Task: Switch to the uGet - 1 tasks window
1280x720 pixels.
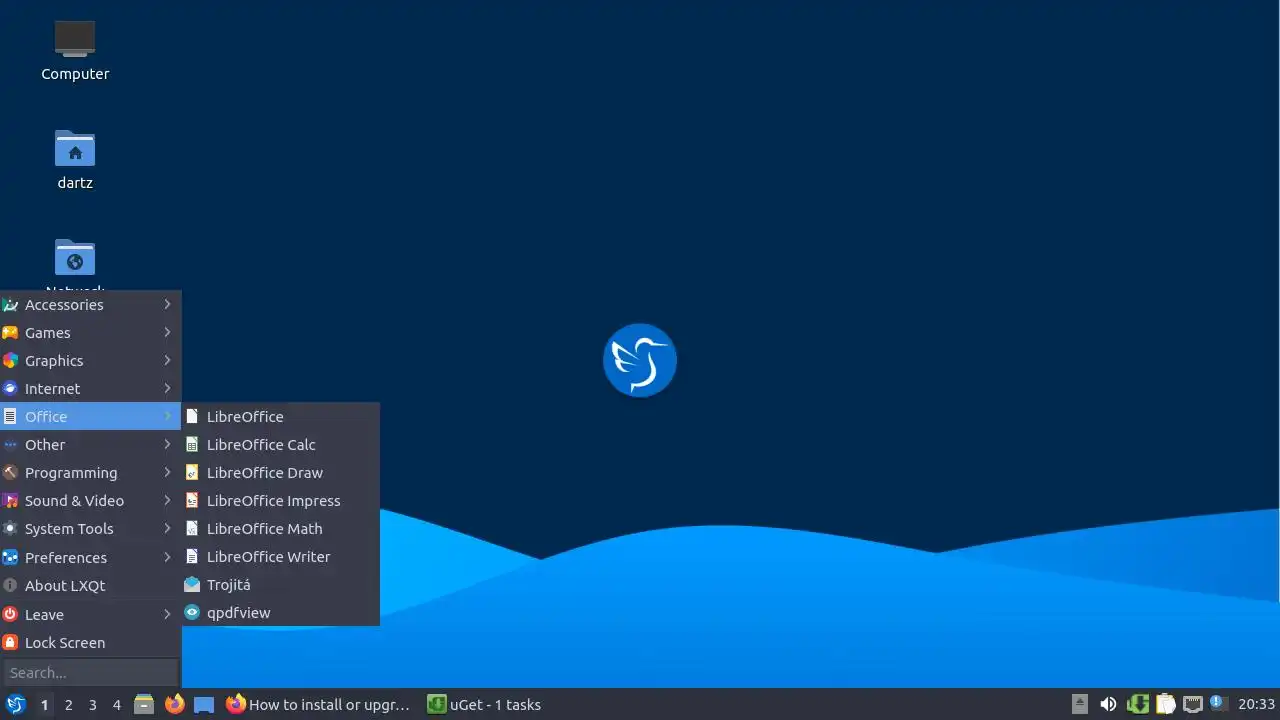Action: point(484,704)
